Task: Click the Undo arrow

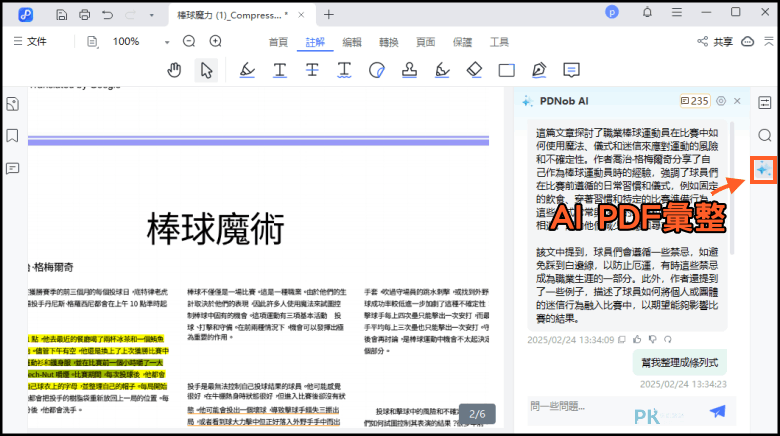Action: [107, 15]
